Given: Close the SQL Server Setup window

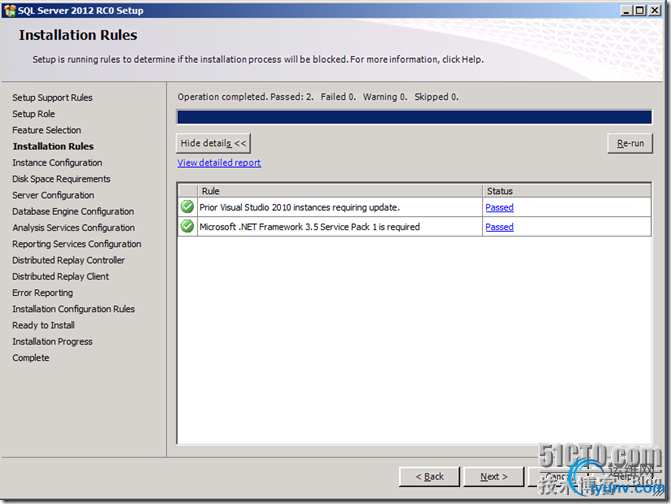Looking at the screenshot, I should (x=655, y=10).
